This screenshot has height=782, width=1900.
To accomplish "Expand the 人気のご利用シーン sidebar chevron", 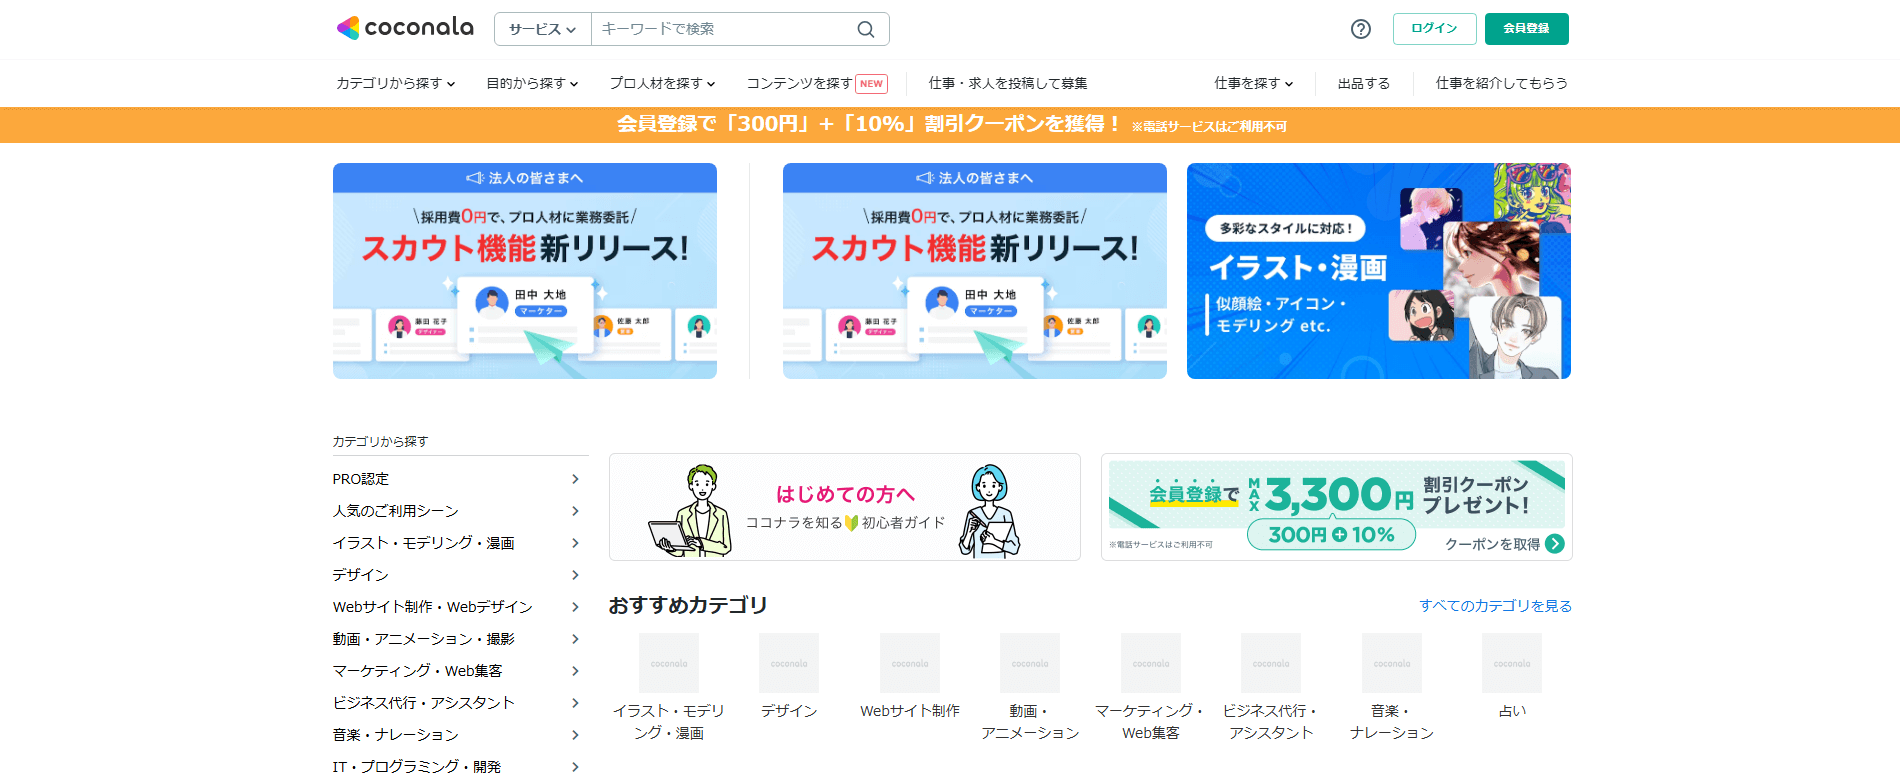I will pyautogui.click(x=575, y=511).
